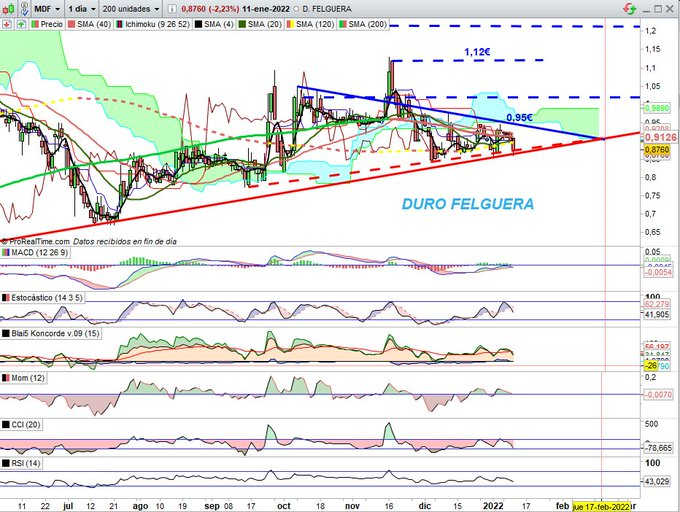Click the MACD (12 26 9) panel icon
This screenshot has width=680, height=512.
point(6,252)
